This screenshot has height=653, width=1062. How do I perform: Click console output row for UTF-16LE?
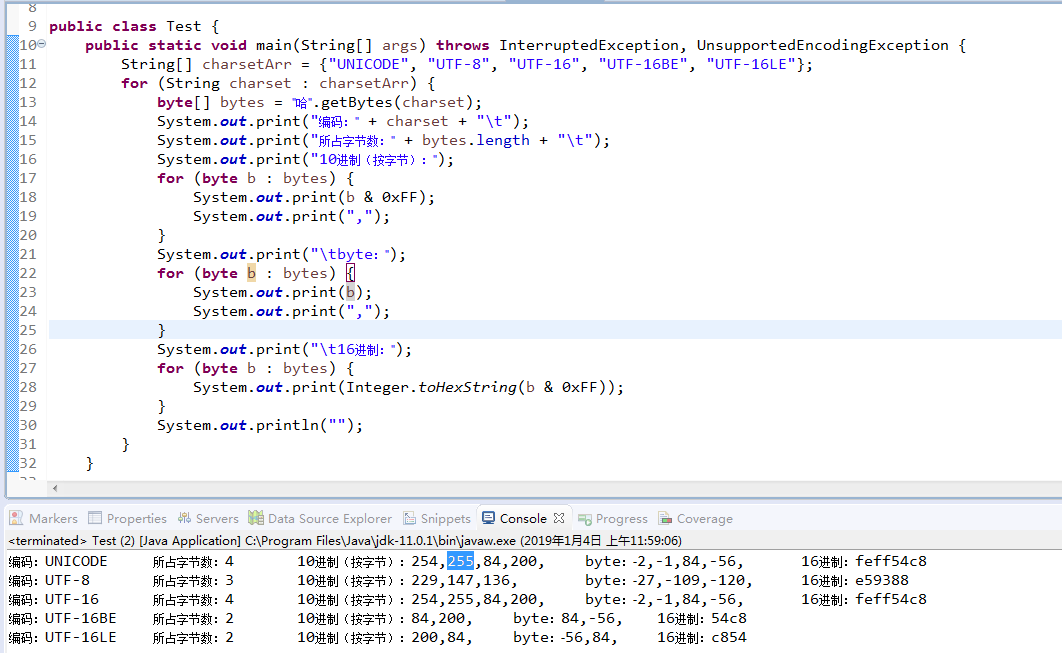coord(377,637)
